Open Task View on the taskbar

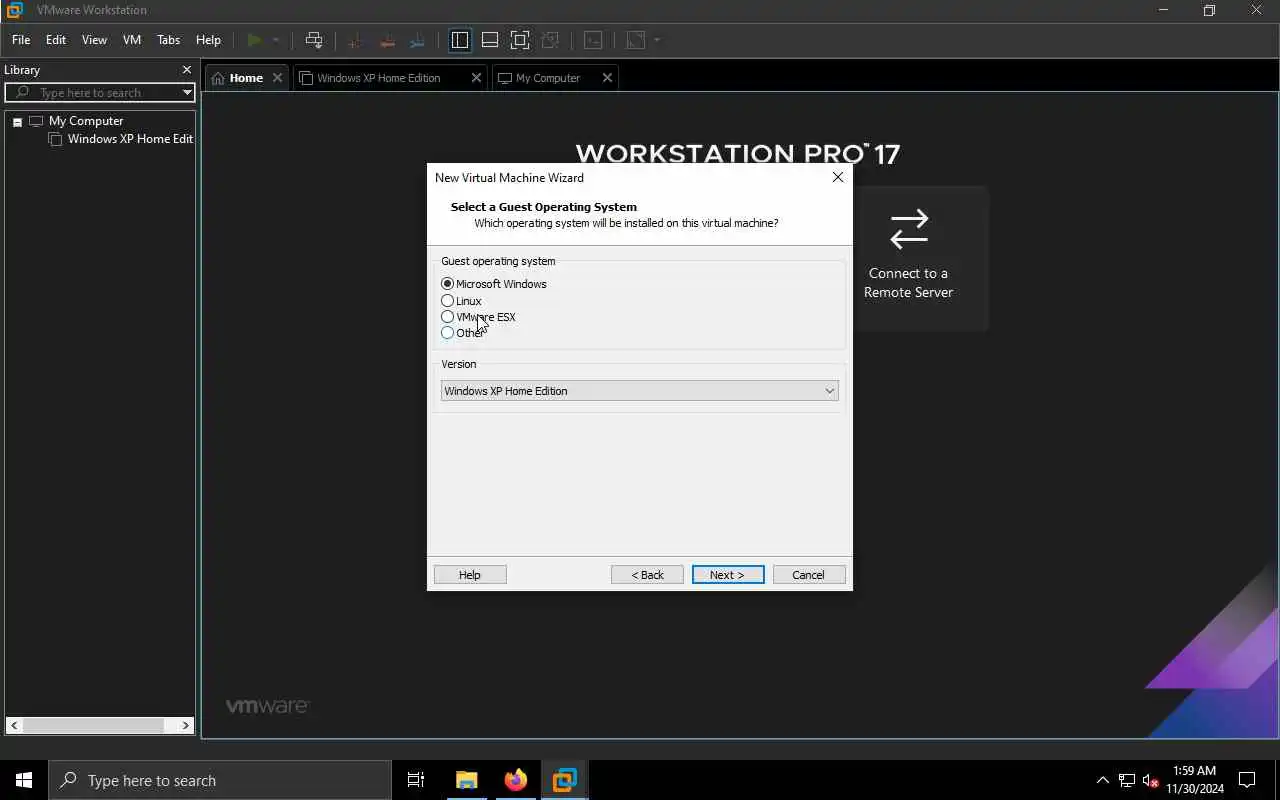(x=416, y=780)
